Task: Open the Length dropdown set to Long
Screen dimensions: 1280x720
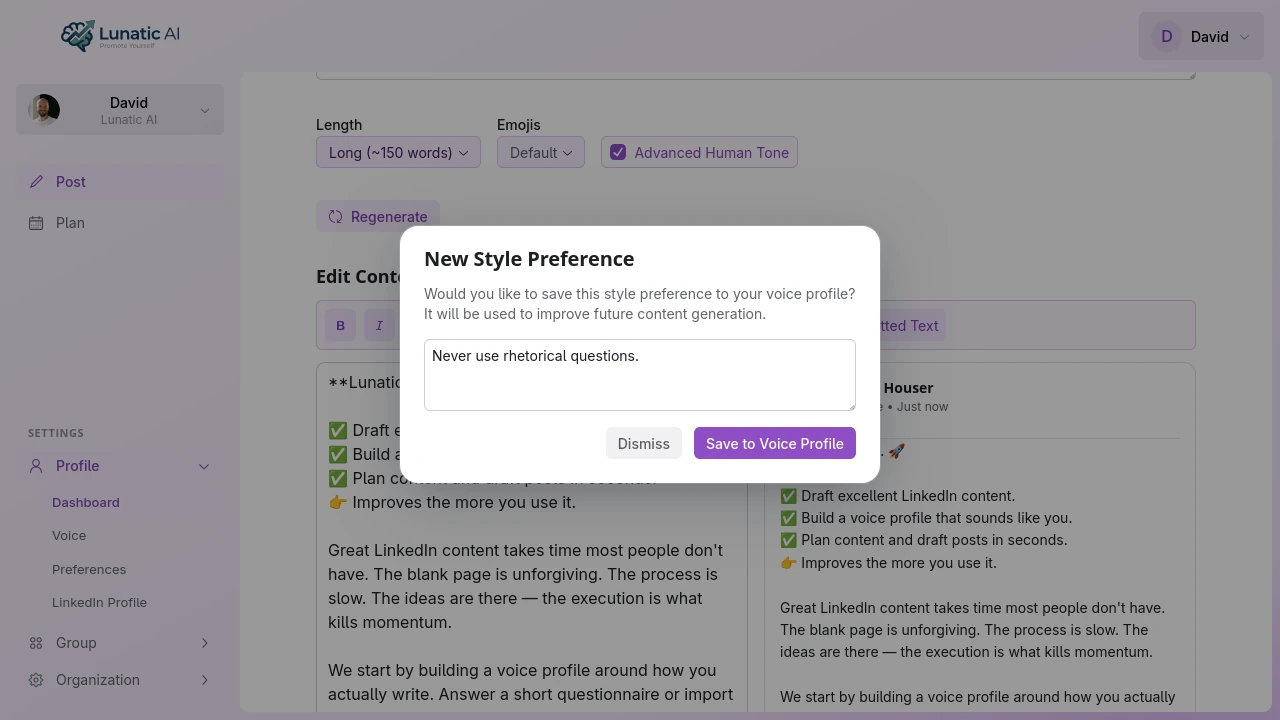Action: coord(398,153)
